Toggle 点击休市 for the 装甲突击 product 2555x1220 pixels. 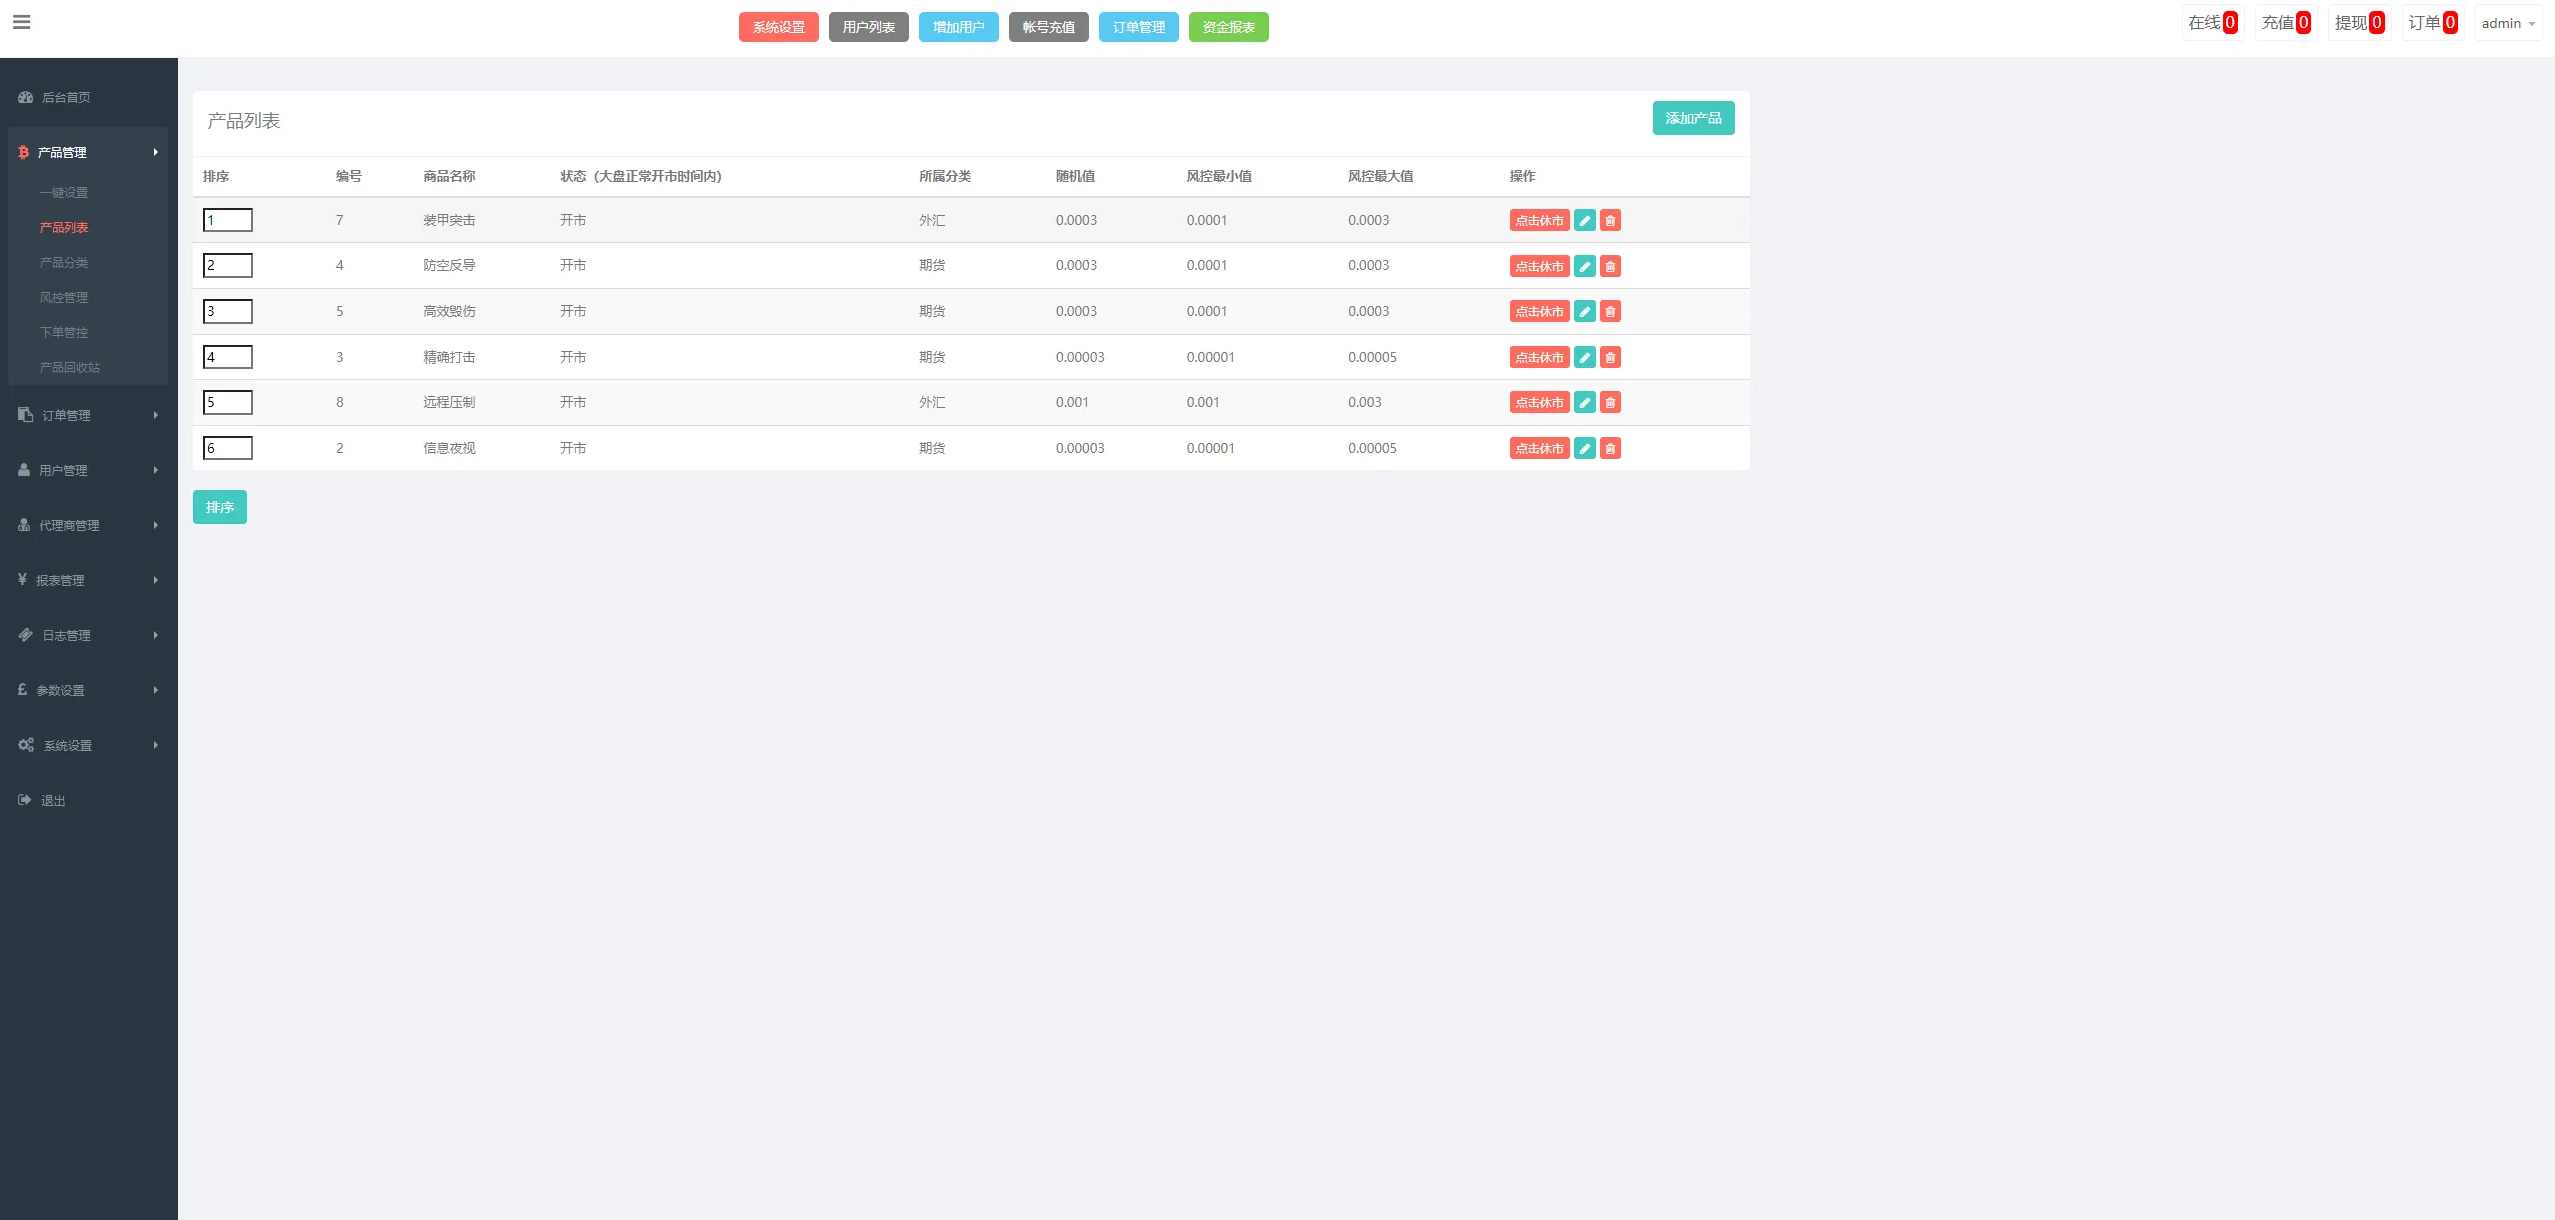(x=1539, y=220)
